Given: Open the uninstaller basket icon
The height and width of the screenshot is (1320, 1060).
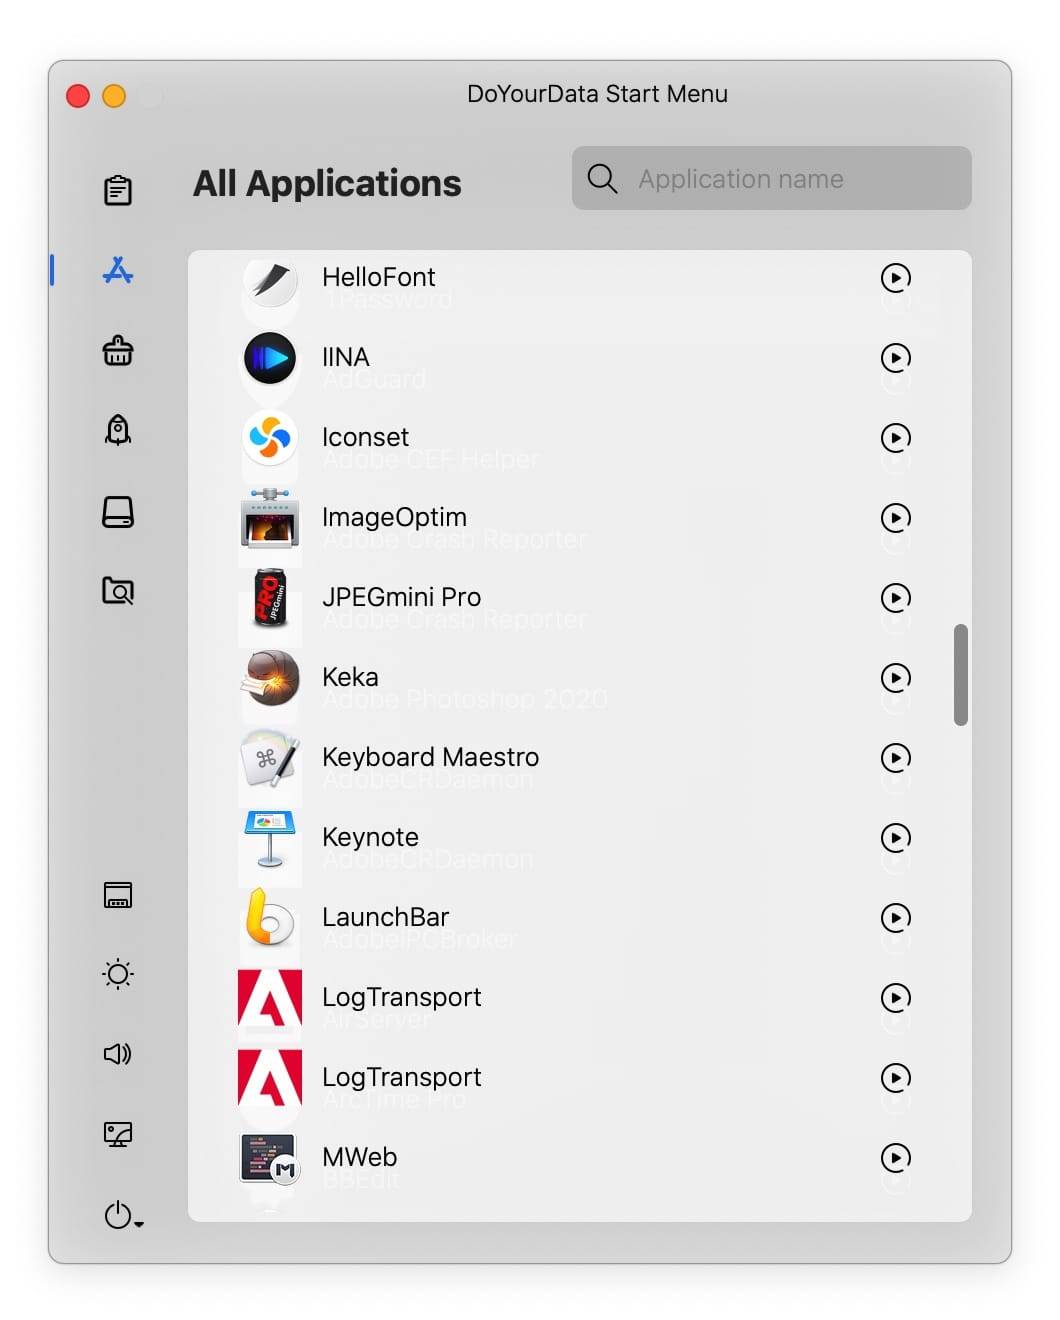Looking at the screenshot, I should click(x=118, y=351).
